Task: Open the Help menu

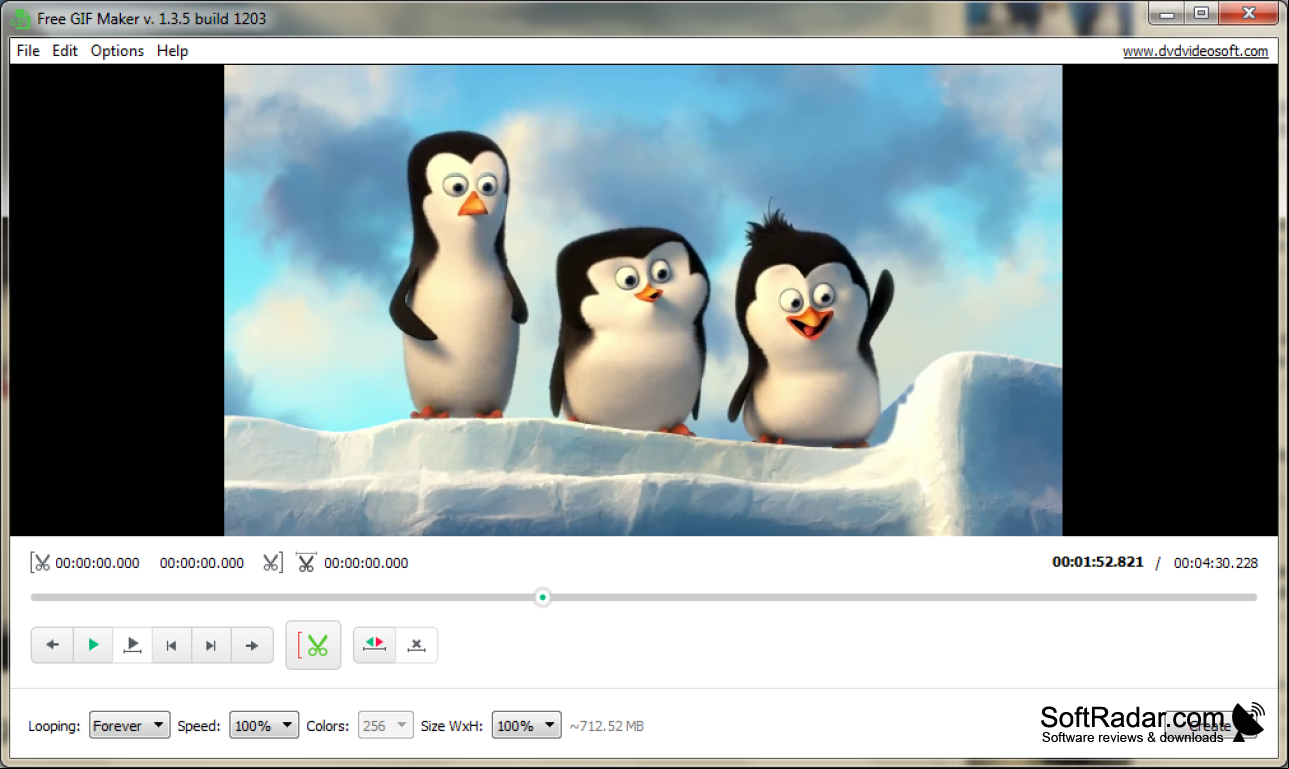Action: (x=172, y=51)
